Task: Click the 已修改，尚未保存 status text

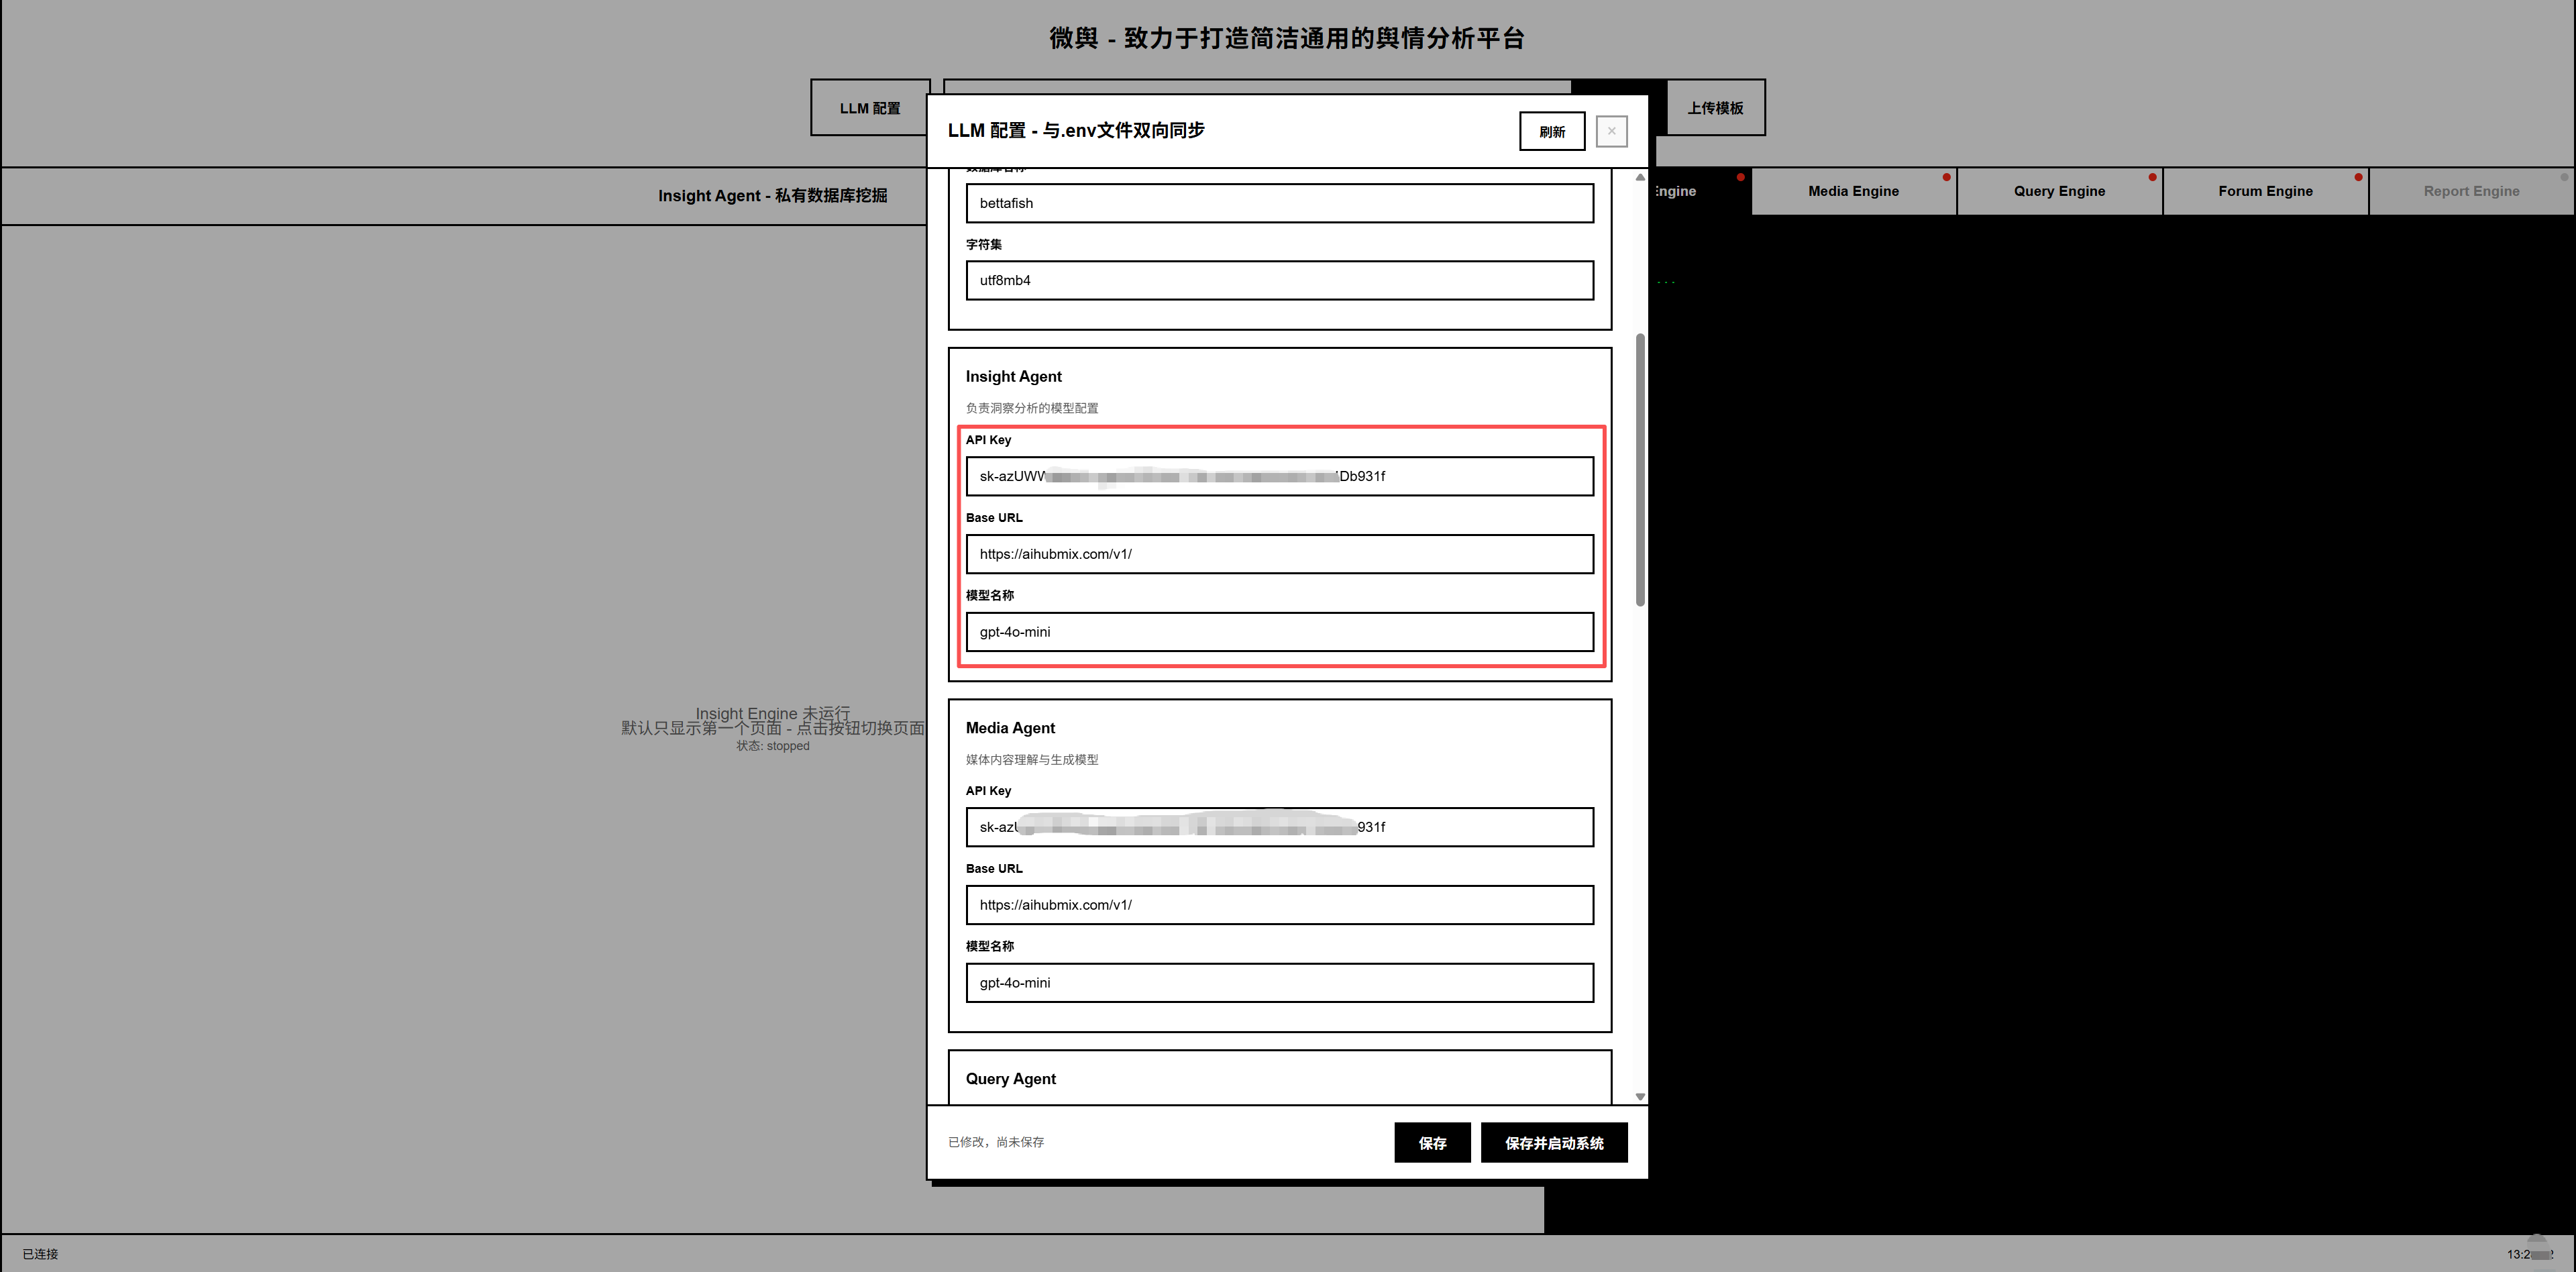Action: tap(995, 1142)
